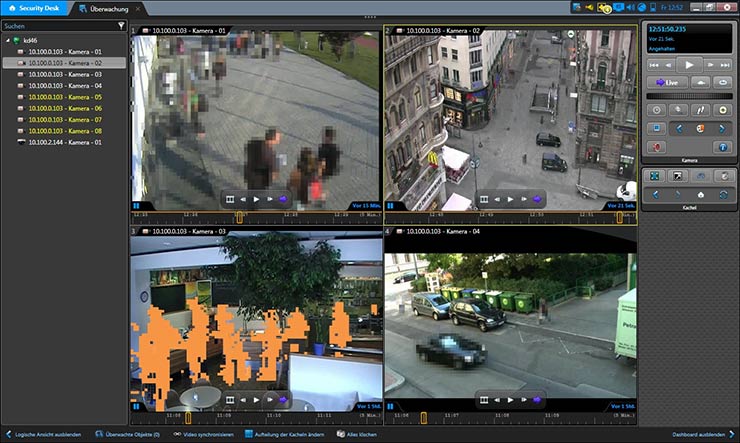Select 10.100.0.103 - Kamera - 05 in tree

tap(65, 97)
